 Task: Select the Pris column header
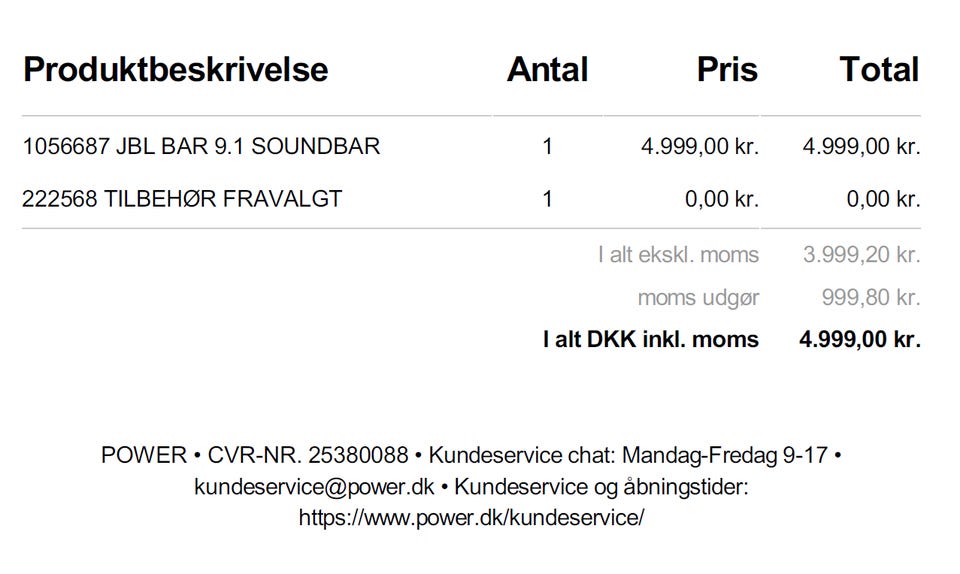(x=727, y=69)
